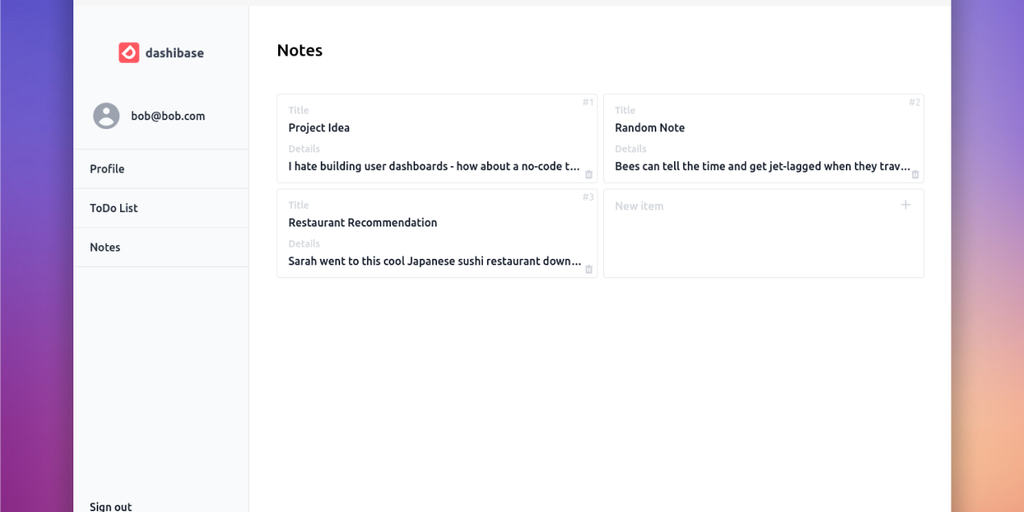Screen dimensions: 1024x512
Task: Click the plus icon to add note
Action: pos(906,205)
